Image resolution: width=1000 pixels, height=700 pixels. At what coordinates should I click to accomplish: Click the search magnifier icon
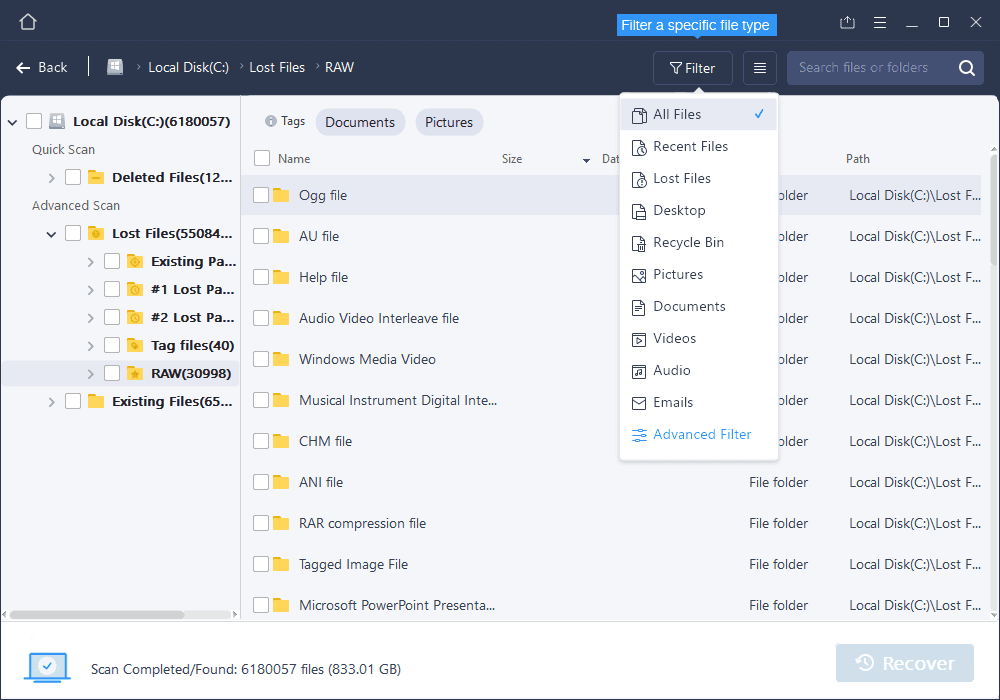coord(966,67)
